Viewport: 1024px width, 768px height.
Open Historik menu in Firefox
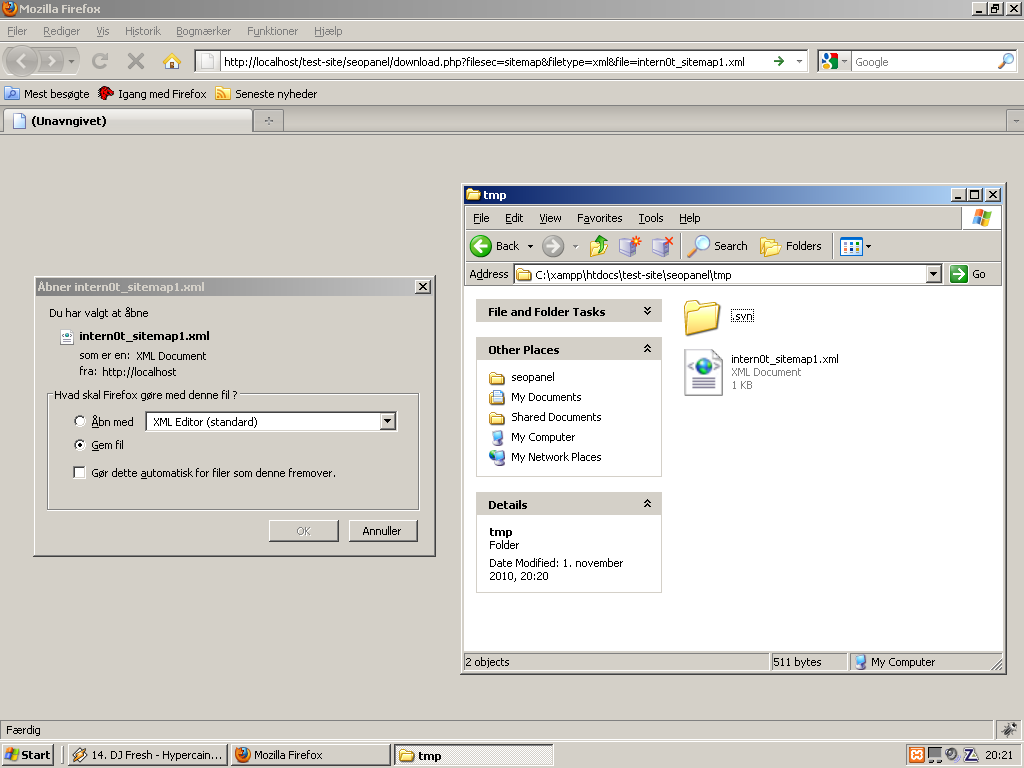click(x=142, y=31)
